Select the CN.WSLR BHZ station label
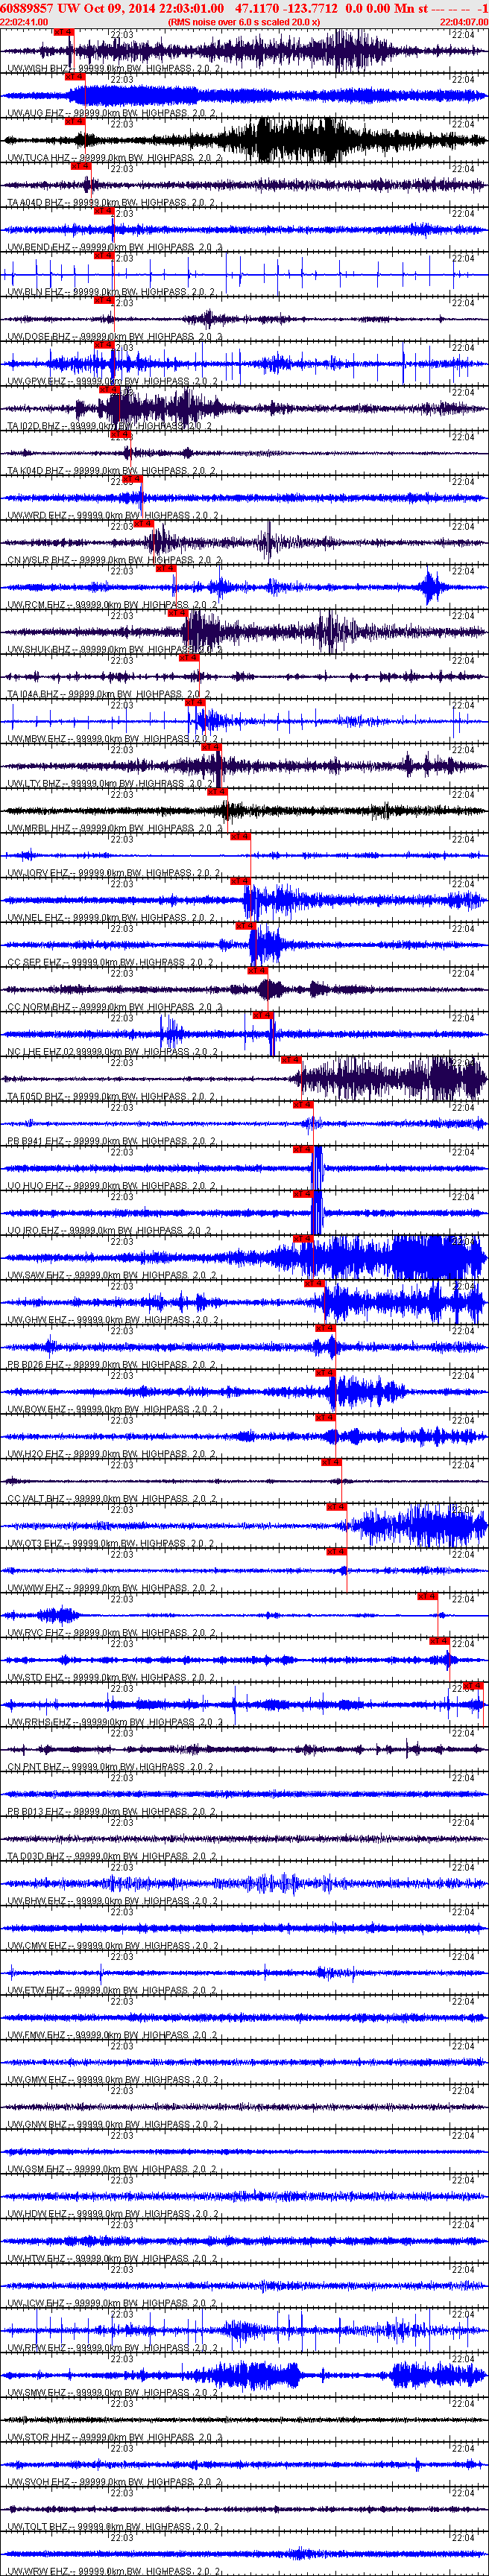 pyautogui.click(x=114, y=561)
